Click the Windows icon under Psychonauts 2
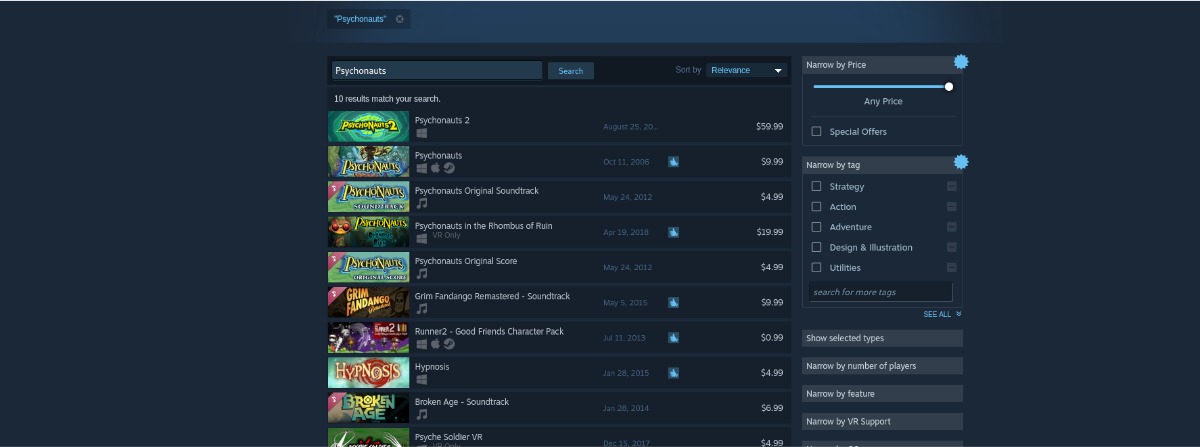Viewport: 1200px width, 447px height. point(422,133)
